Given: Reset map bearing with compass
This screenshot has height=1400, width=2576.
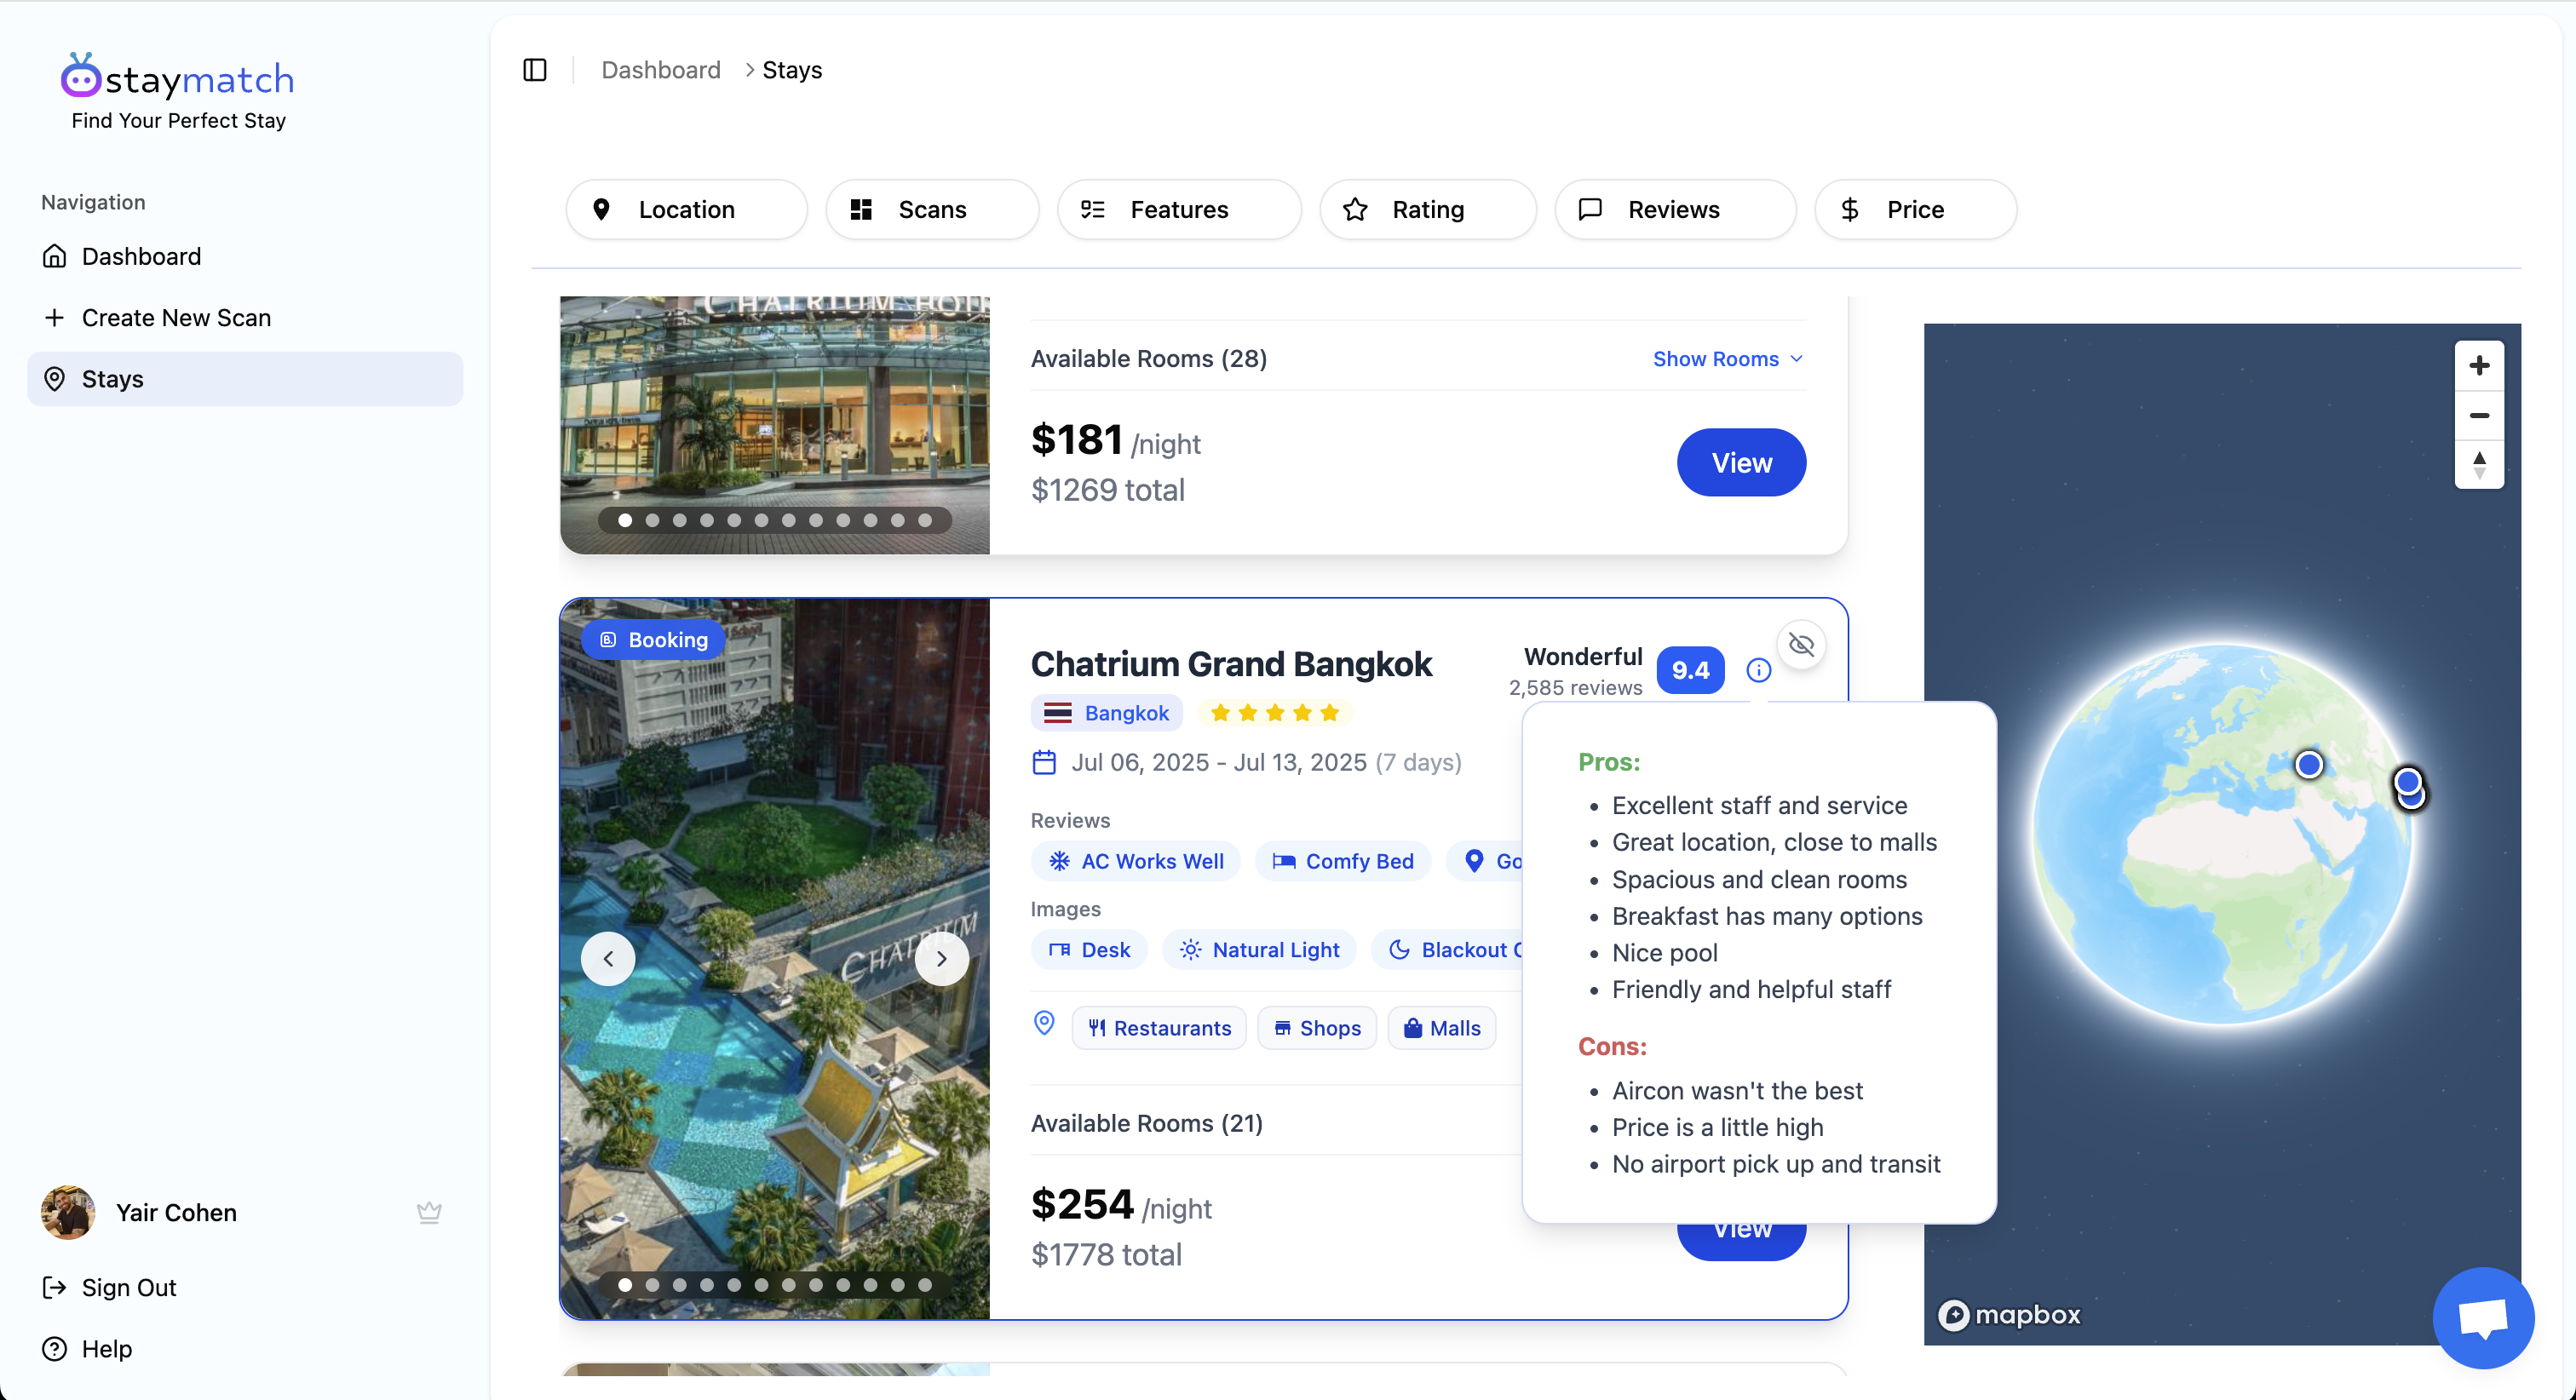Looking at the screenshot, I should [2479, 465].
